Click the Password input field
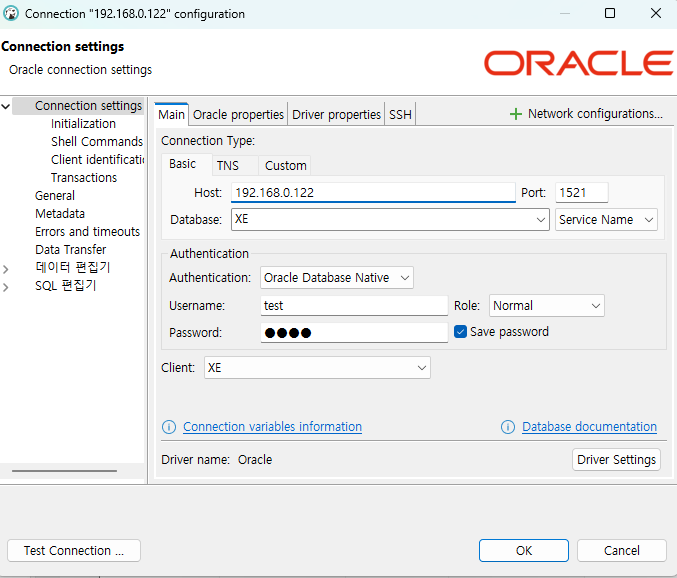 pos(354,333)
